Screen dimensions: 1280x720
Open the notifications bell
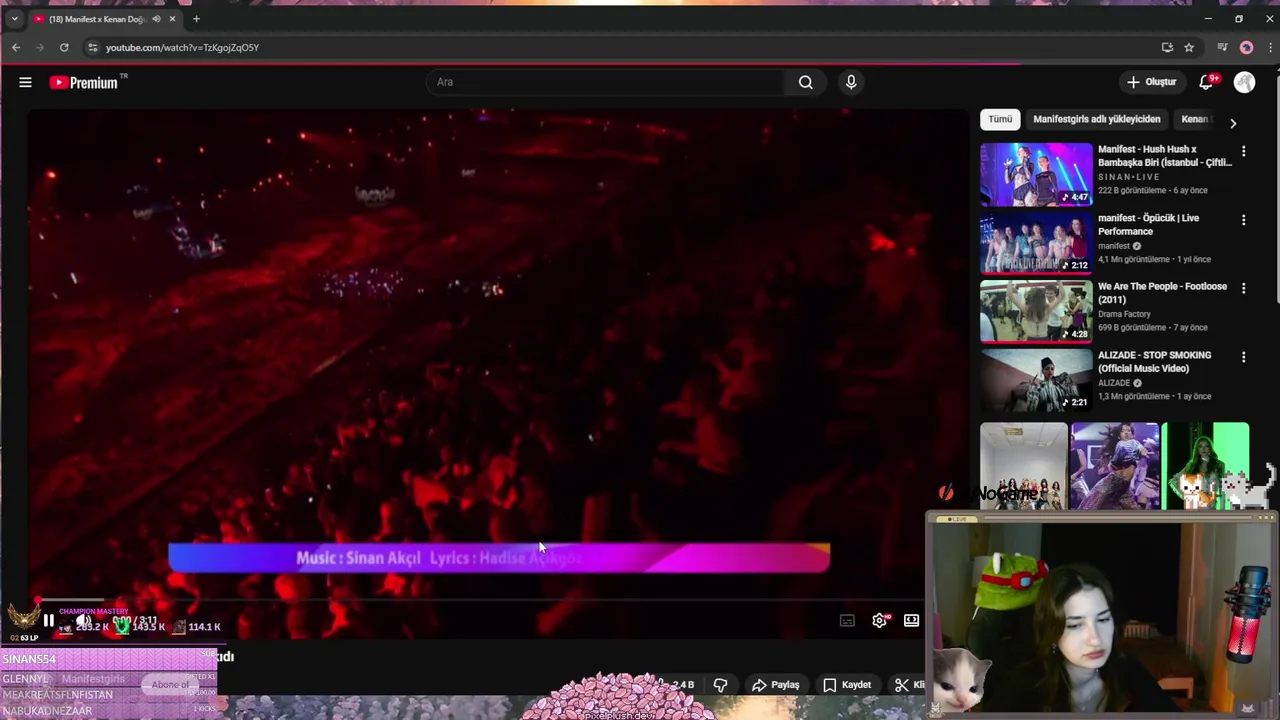[1206, 82]
